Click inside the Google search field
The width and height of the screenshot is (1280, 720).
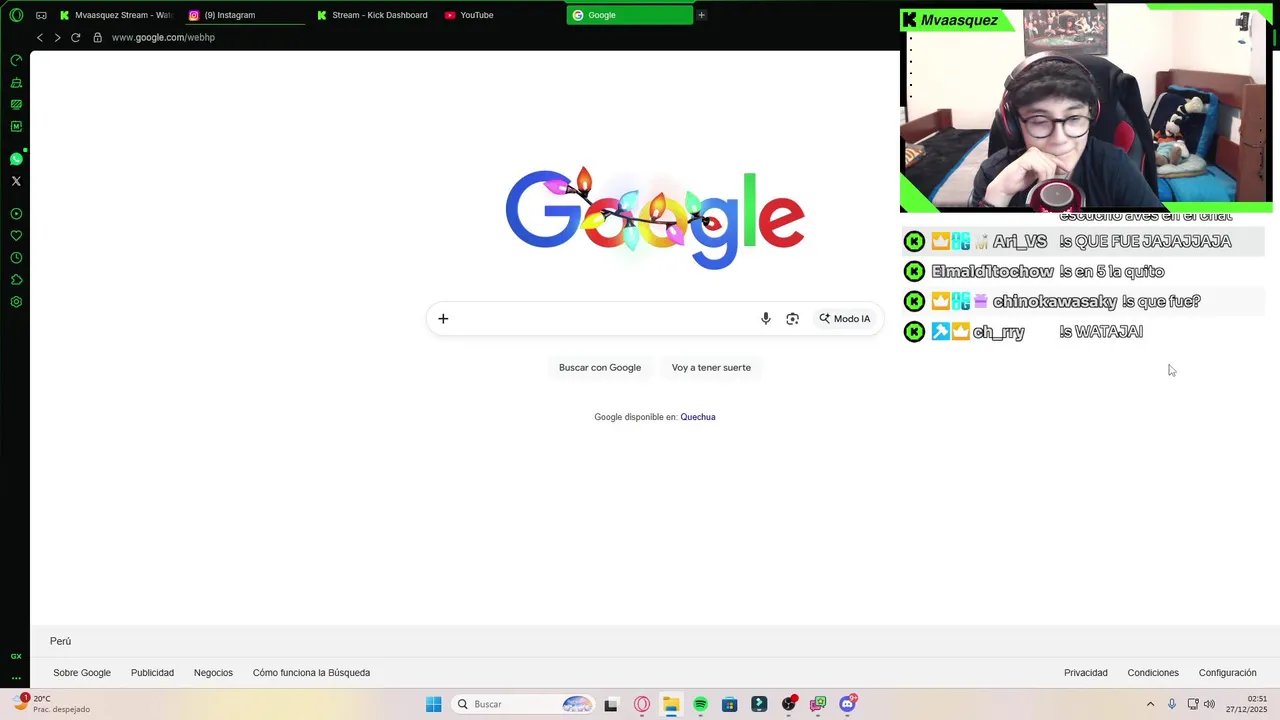coord(603,319)
